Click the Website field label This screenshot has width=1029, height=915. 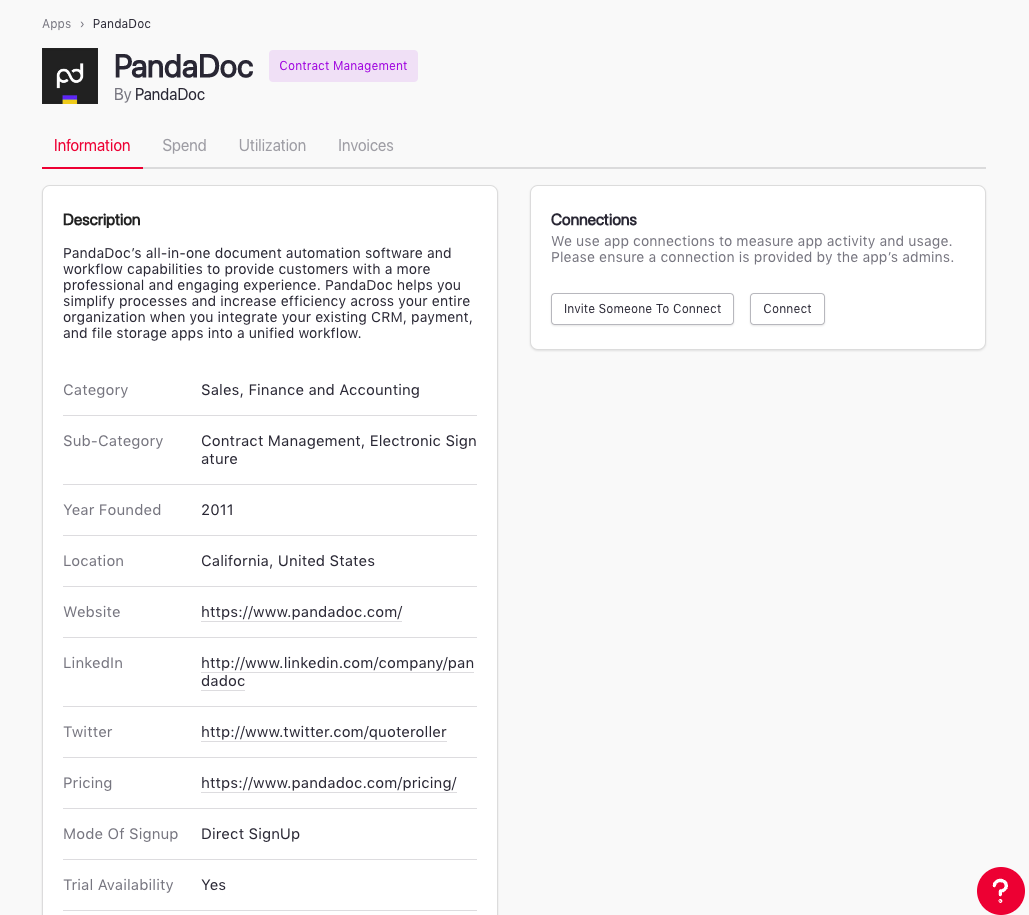pos(92,612)
